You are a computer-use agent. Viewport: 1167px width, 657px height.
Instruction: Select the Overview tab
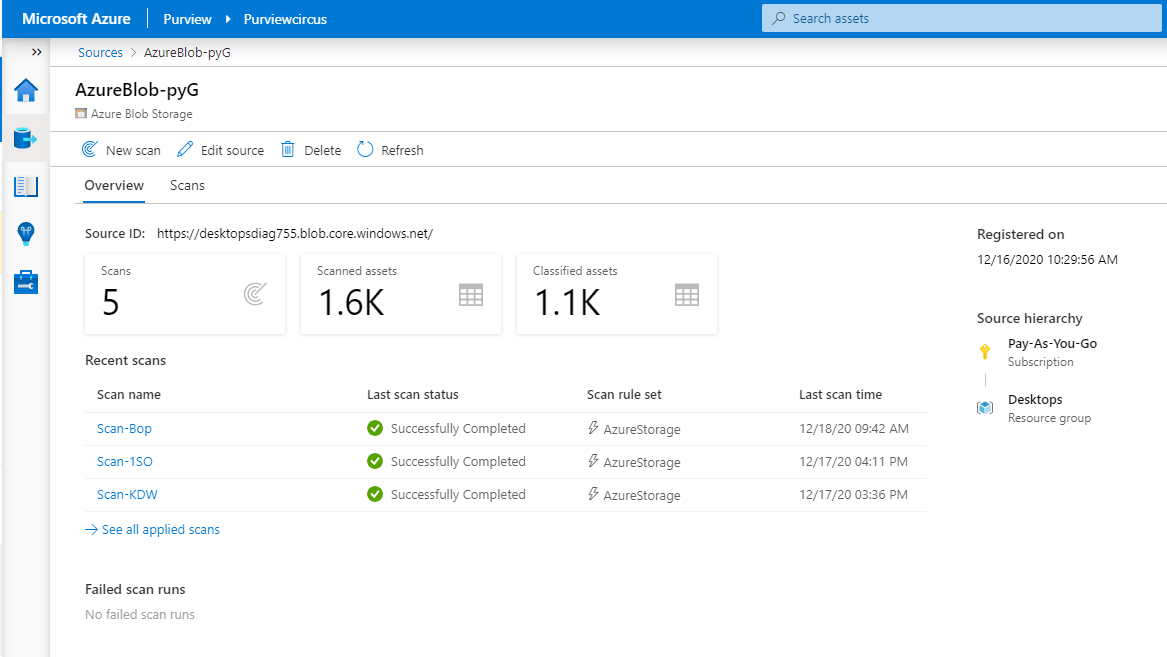click(x=114, y=185)
